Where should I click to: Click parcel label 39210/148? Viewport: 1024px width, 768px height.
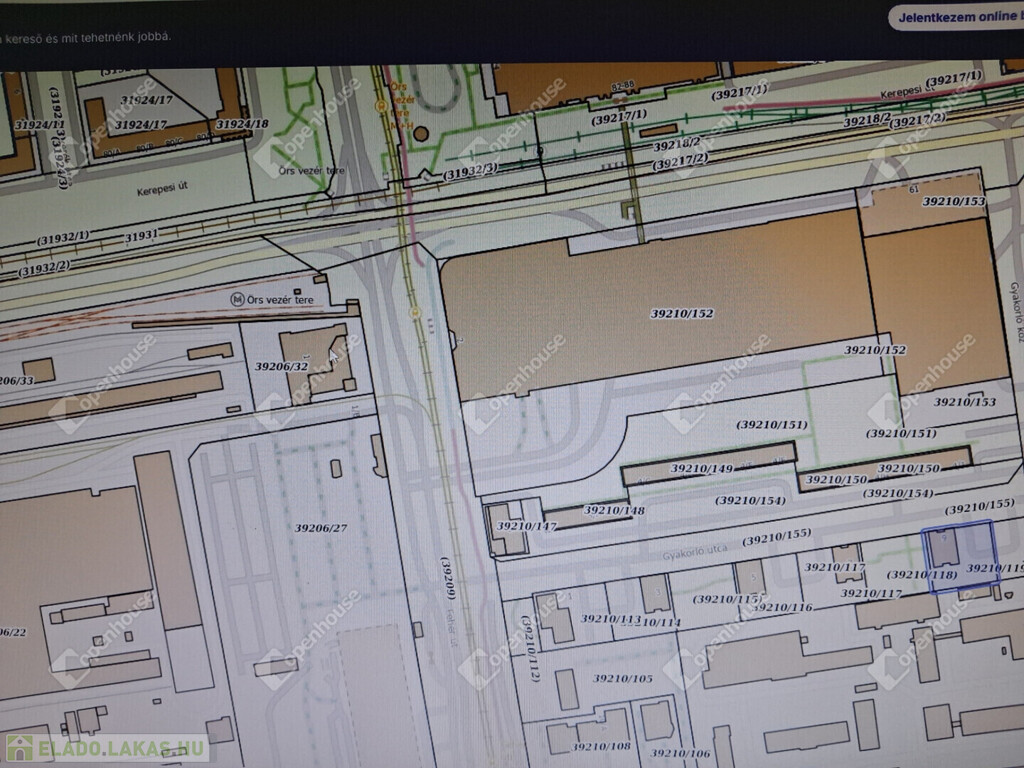pyautogui.click(x=614, y=510)
